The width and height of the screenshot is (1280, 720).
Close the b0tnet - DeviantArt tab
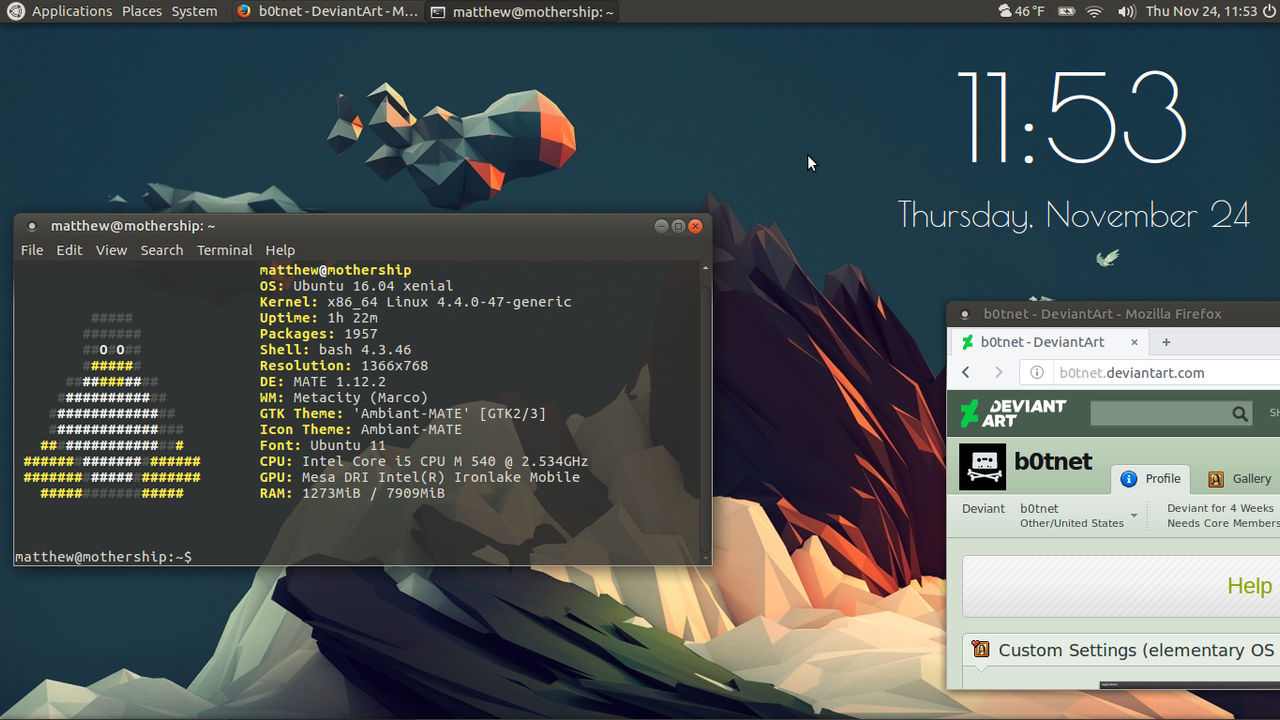click(1134, 342)
